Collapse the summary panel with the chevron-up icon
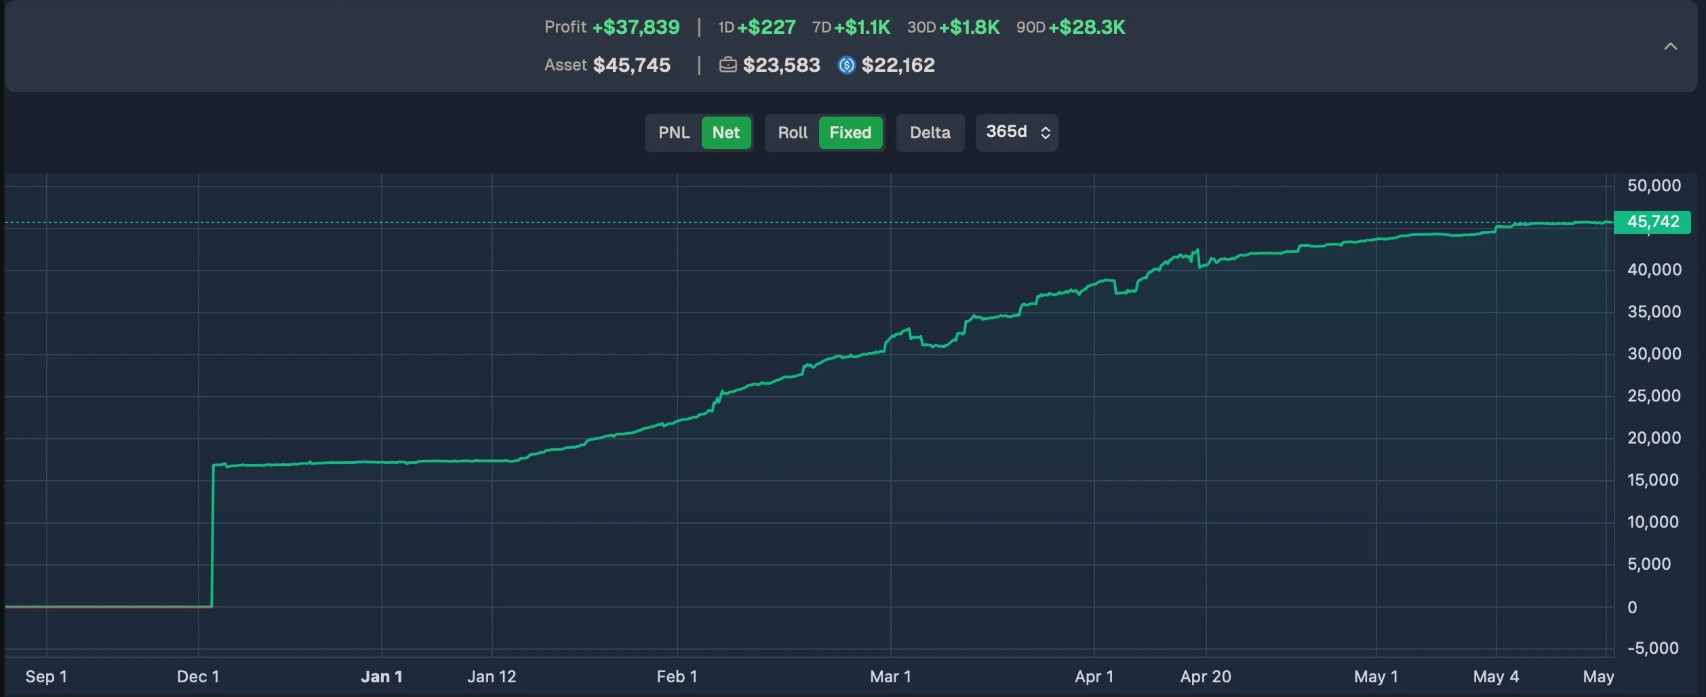The image size is (1706, 697). [1670, 46]
